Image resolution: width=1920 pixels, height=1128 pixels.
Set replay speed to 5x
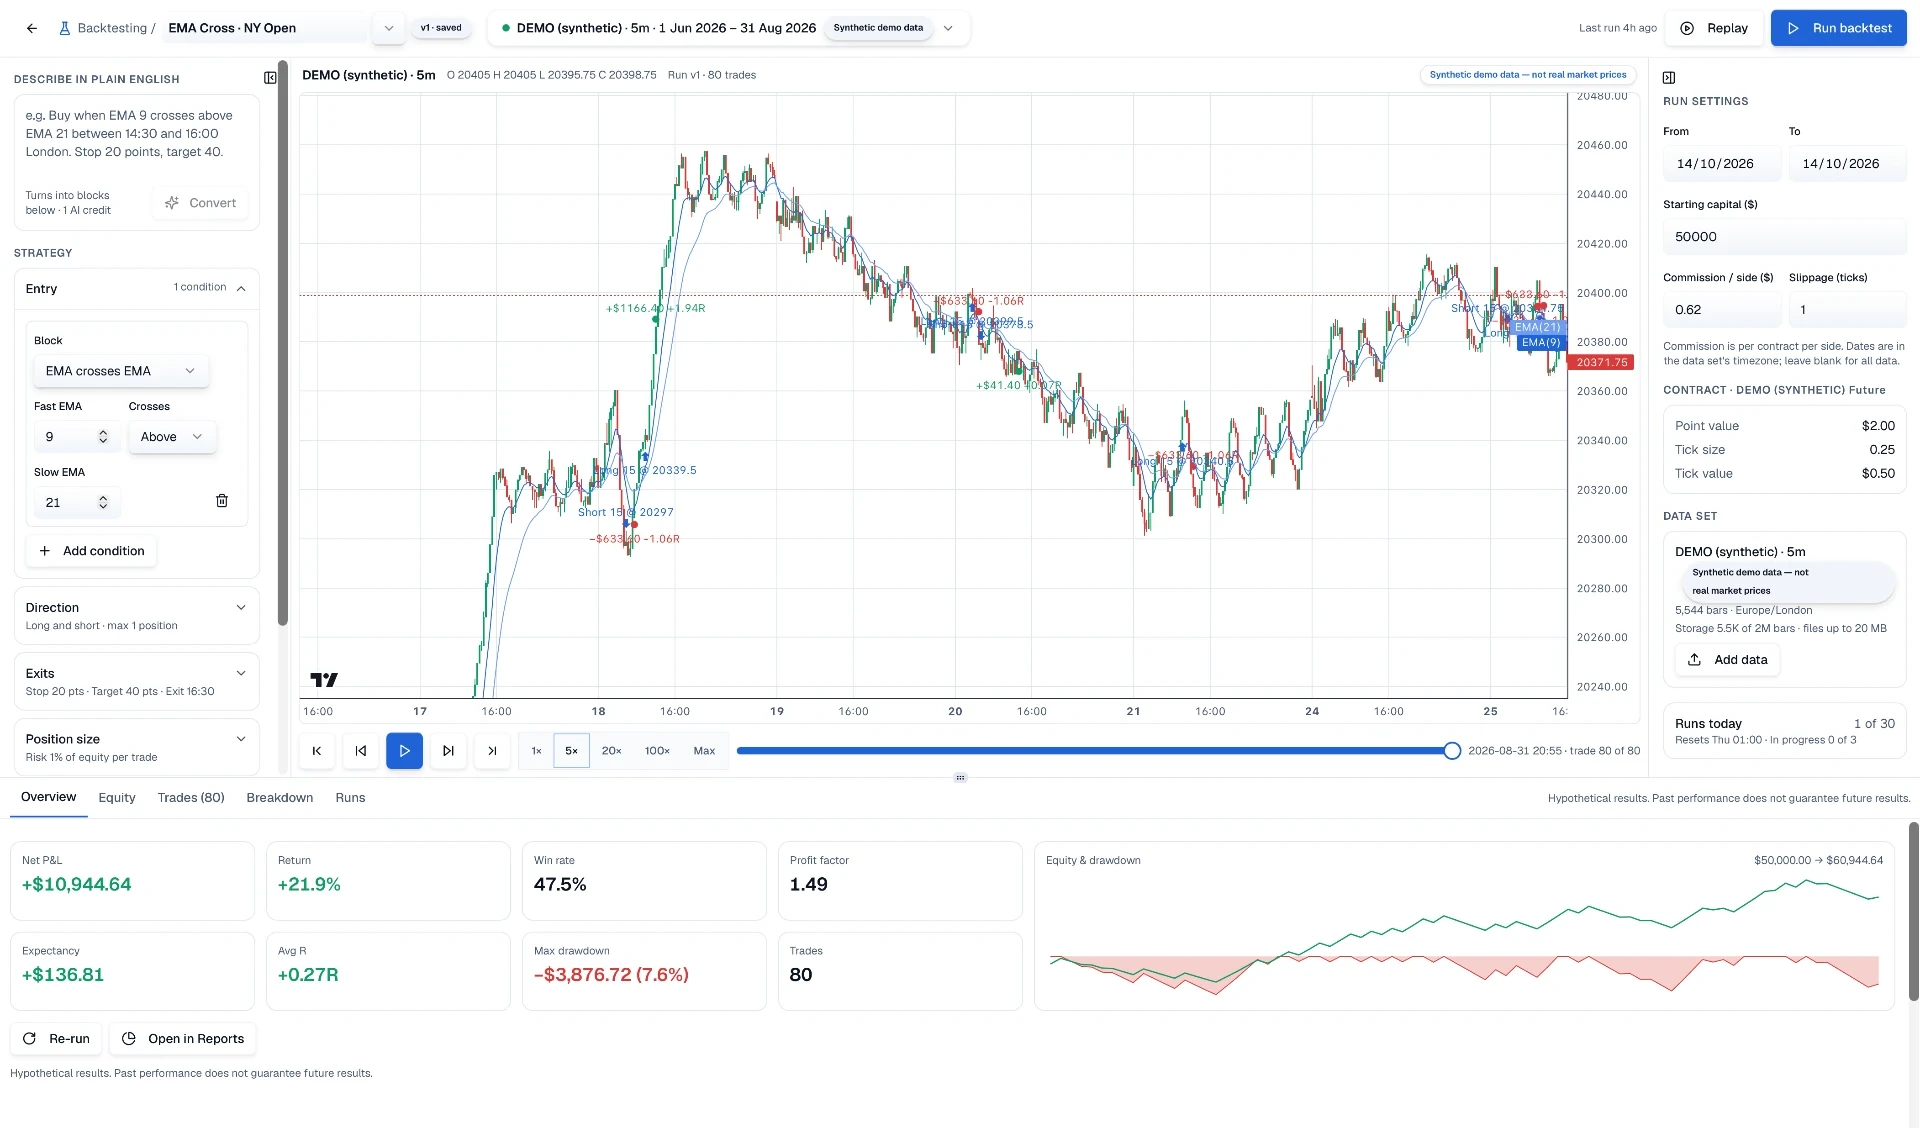pyautogui.click(x=572, y=751)
